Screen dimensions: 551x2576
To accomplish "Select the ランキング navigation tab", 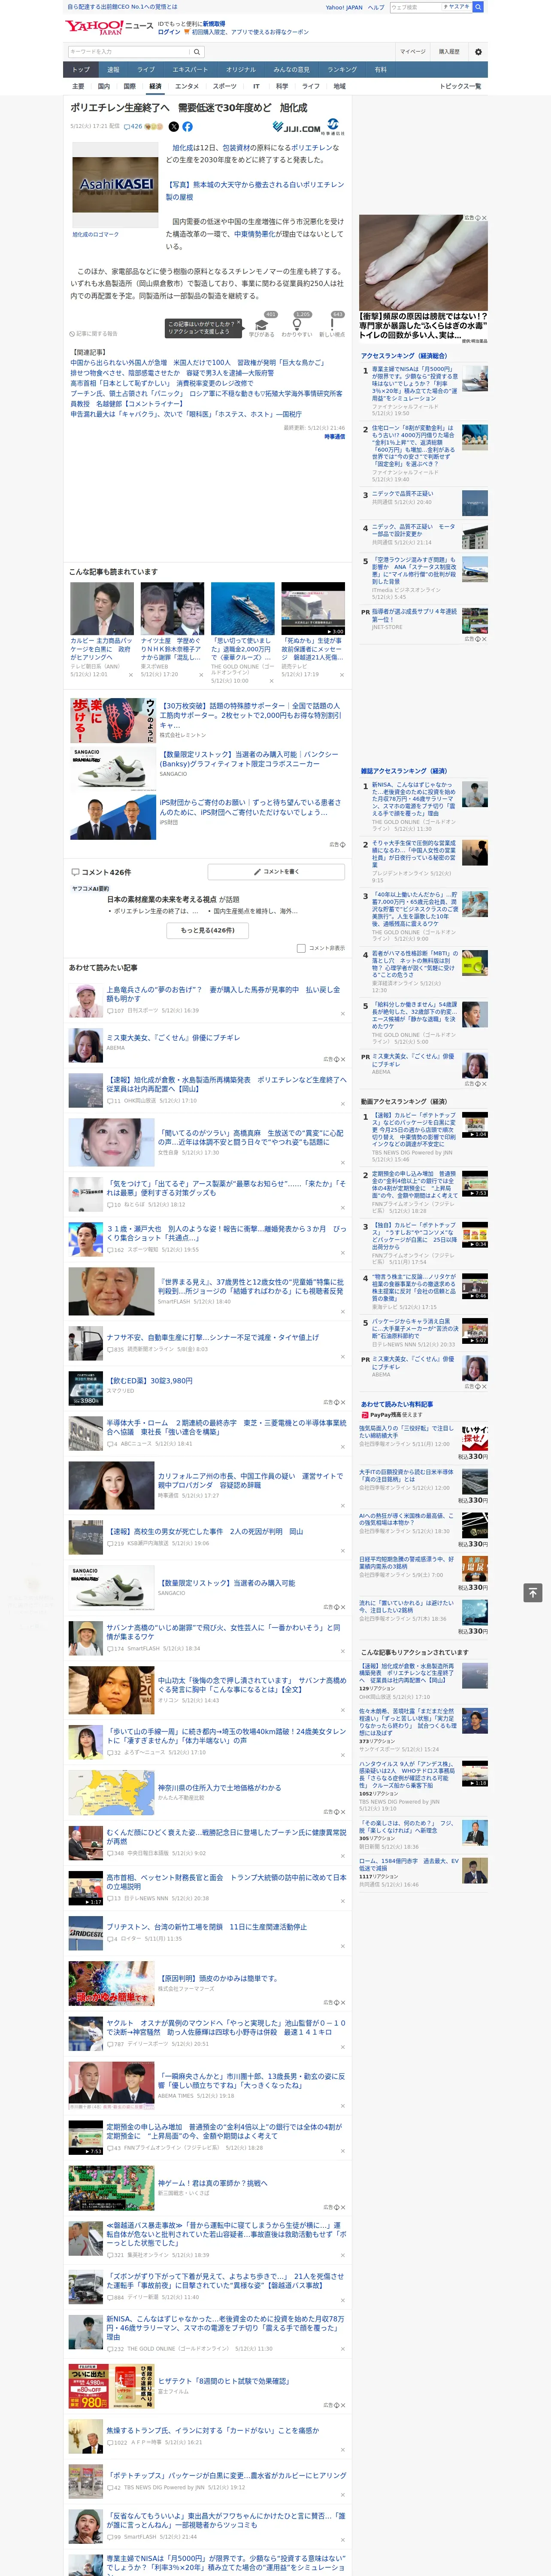I will tap(342, 70).
